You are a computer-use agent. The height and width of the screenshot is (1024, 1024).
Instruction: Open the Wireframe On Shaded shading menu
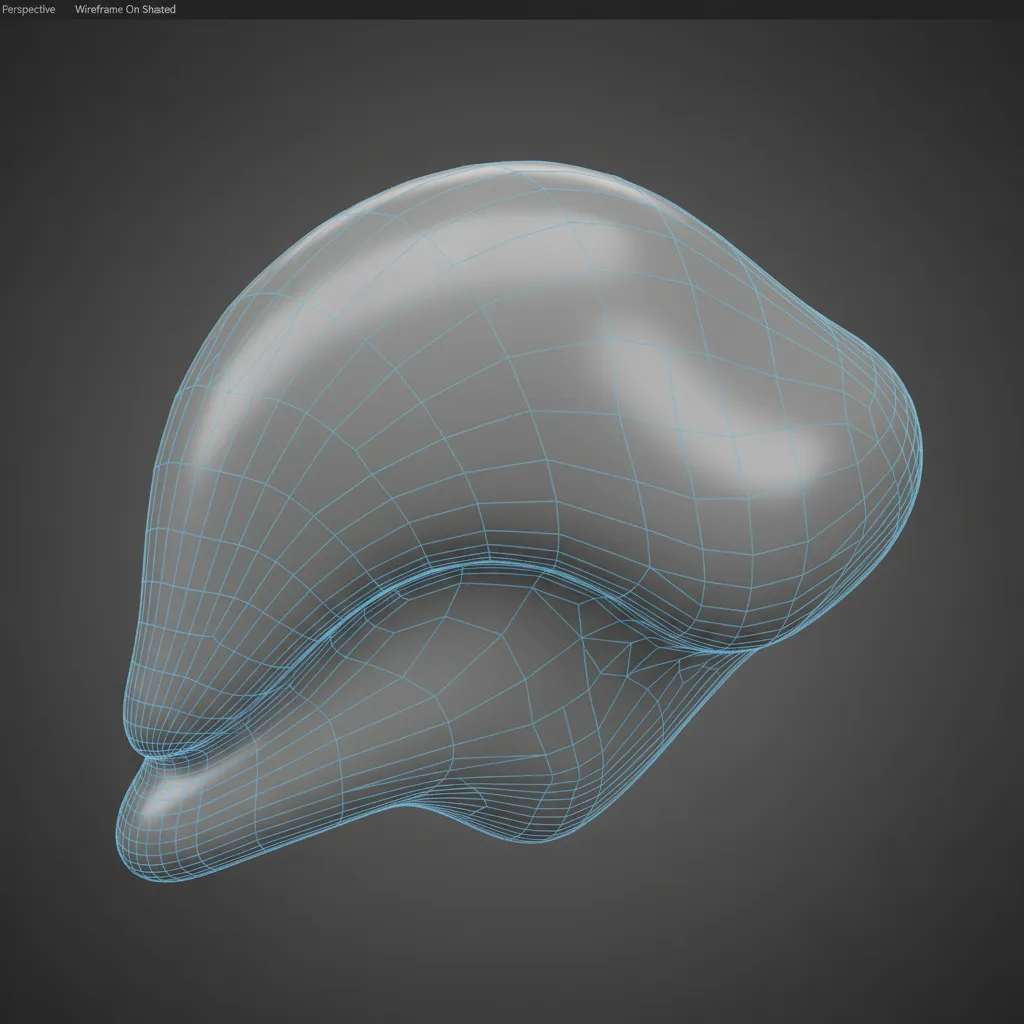click(124, 8)
